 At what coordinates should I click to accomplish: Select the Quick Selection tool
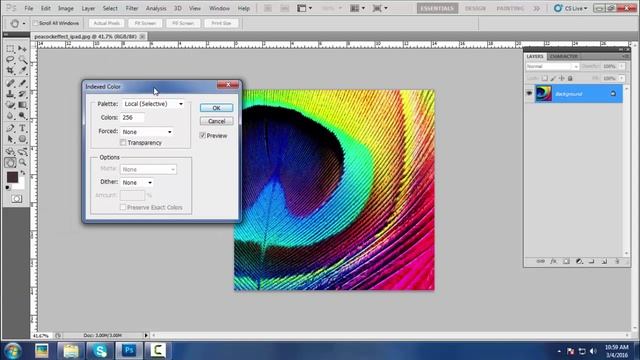(x=22, y=60)
